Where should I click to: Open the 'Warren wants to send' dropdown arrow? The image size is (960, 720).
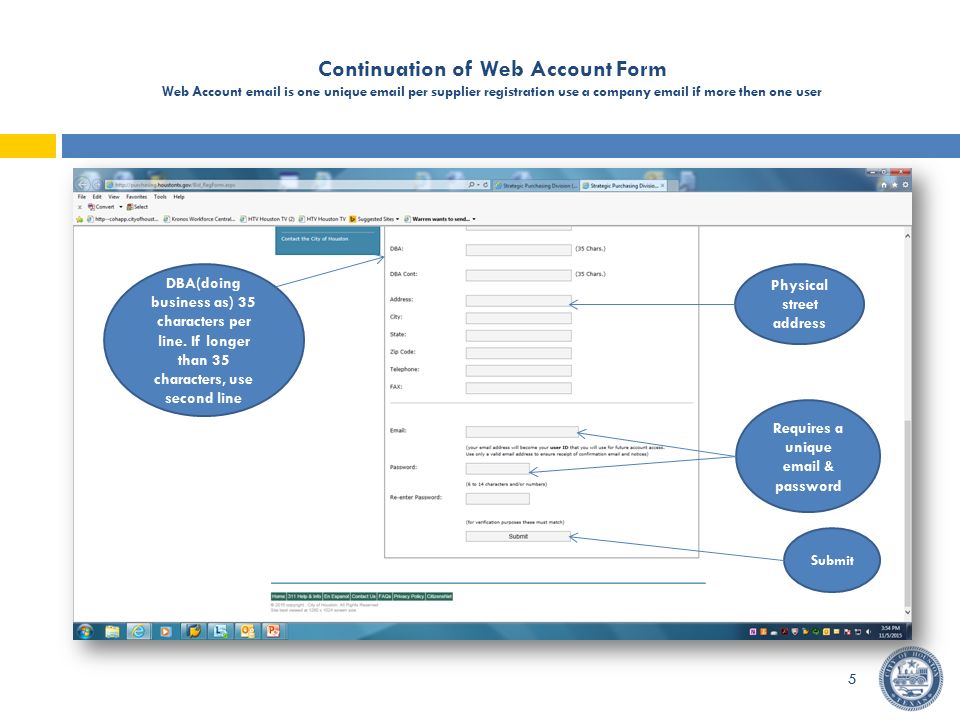pyautogui.click(x=474, y=219)
